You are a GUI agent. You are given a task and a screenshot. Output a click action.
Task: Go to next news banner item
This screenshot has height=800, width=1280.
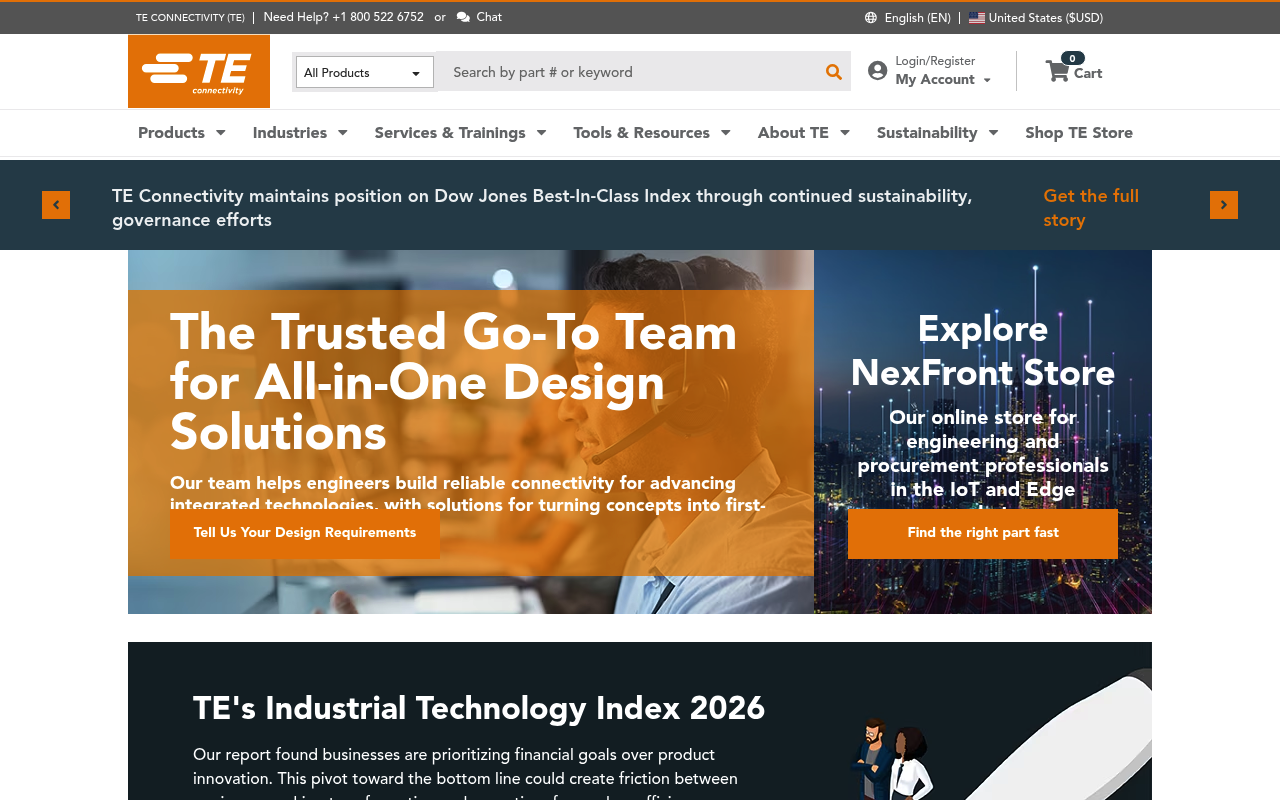(x=1224, y=205)
